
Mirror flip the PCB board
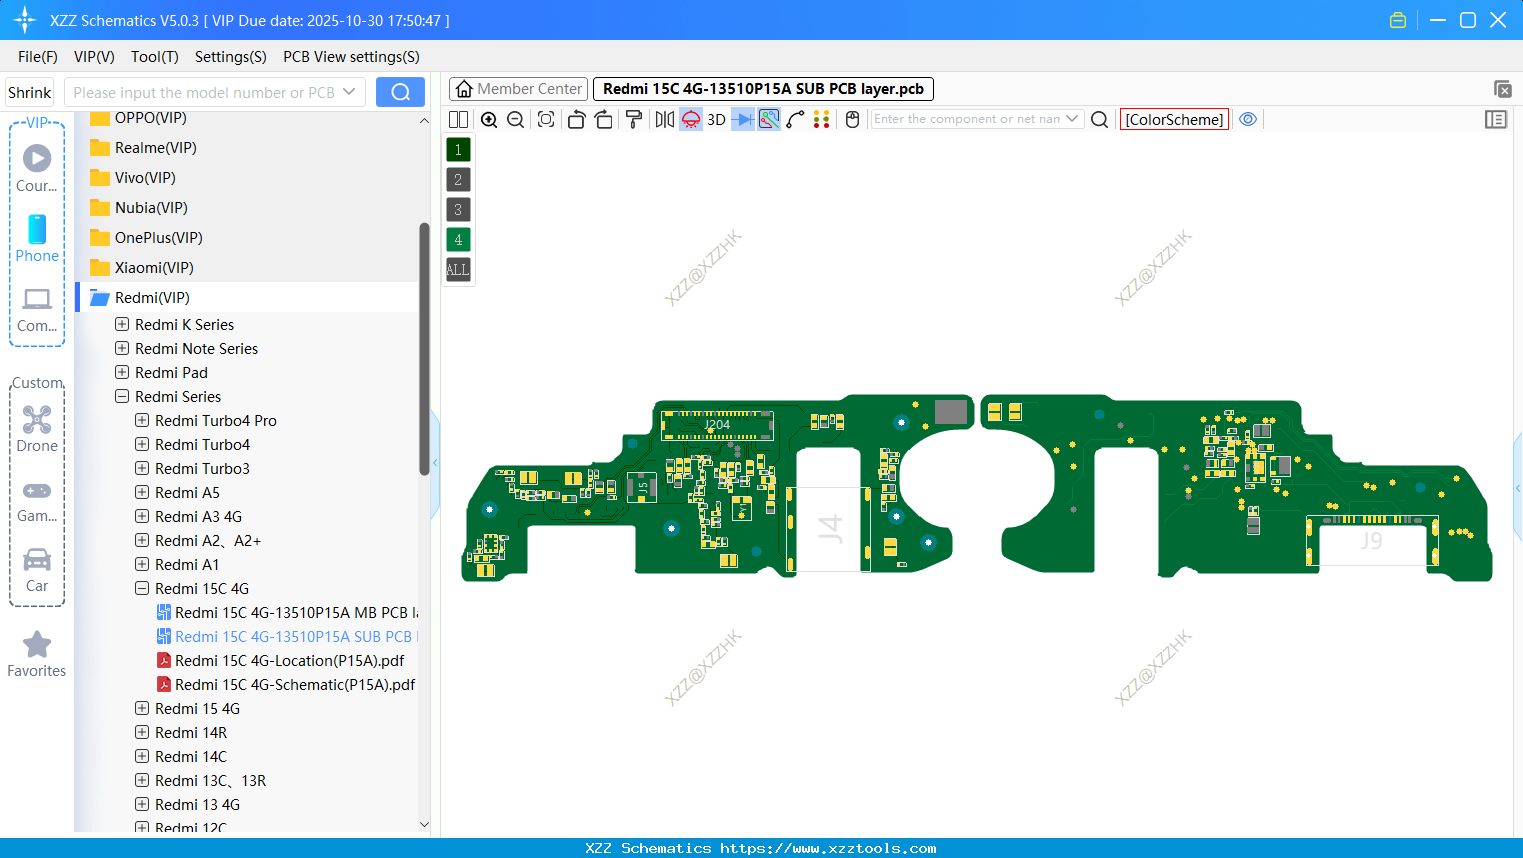pyautogui.click(x=664, y=120)
